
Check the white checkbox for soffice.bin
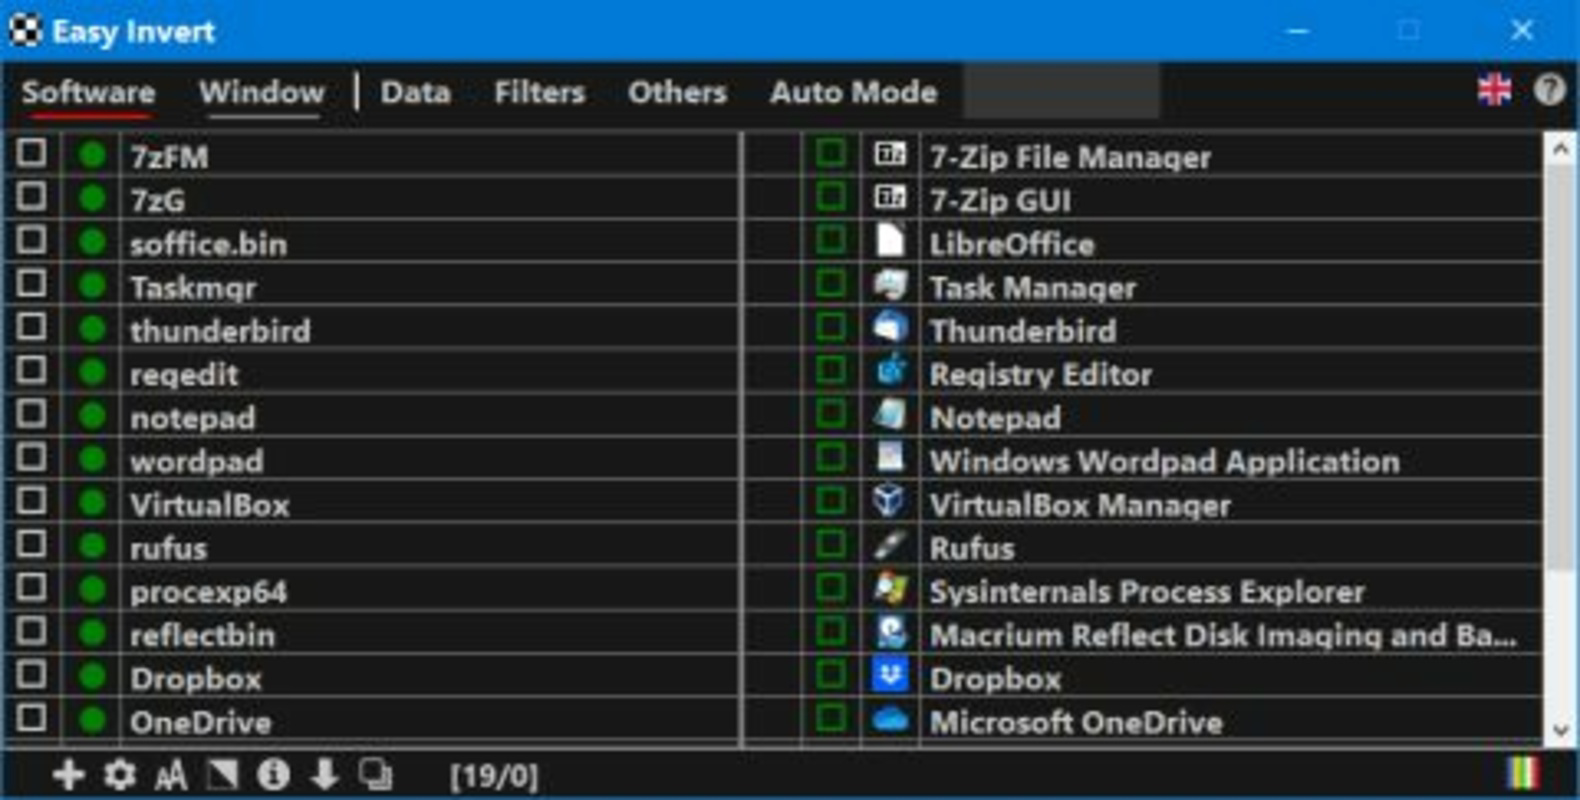pos(32,240)
